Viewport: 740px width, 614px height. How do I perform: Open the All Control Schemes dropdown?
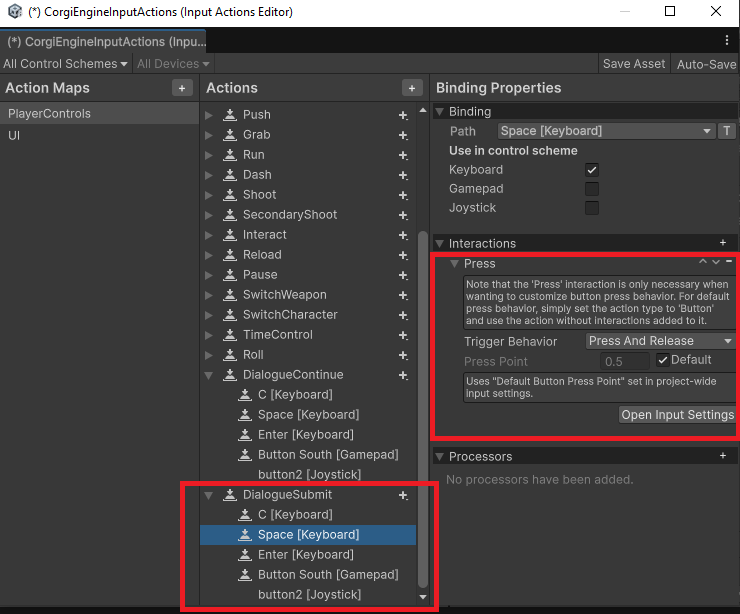pyautogui.click(x=65, y=64)
